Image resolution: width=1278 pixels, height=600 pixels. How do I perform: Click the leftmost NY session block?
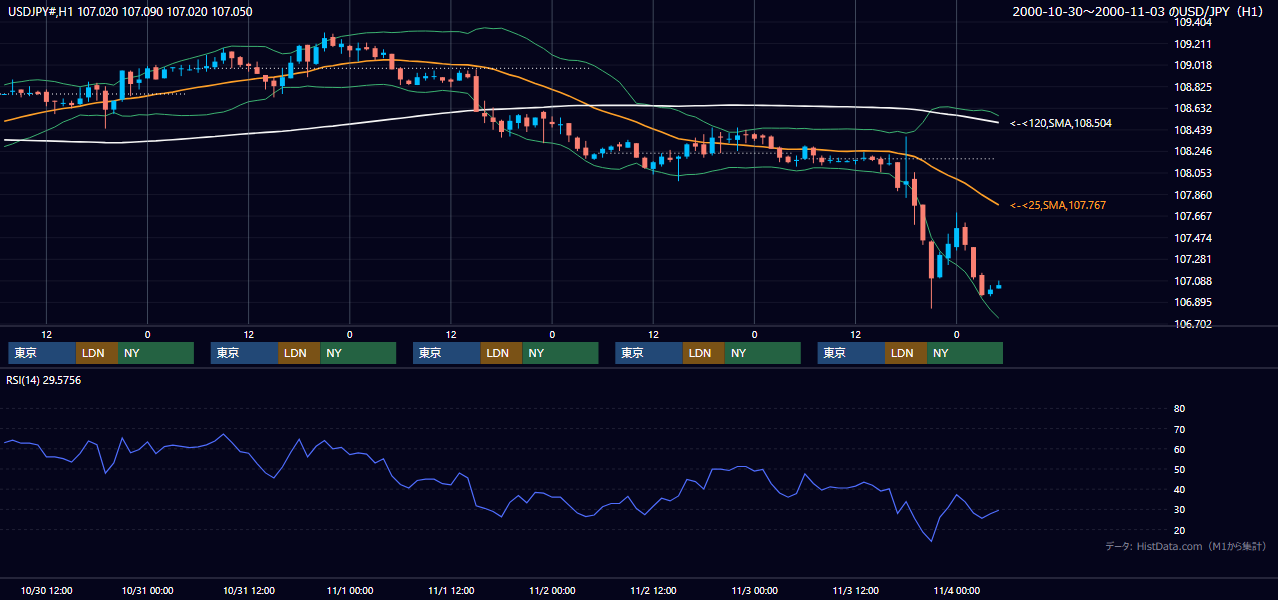click(x=156, y=353)
